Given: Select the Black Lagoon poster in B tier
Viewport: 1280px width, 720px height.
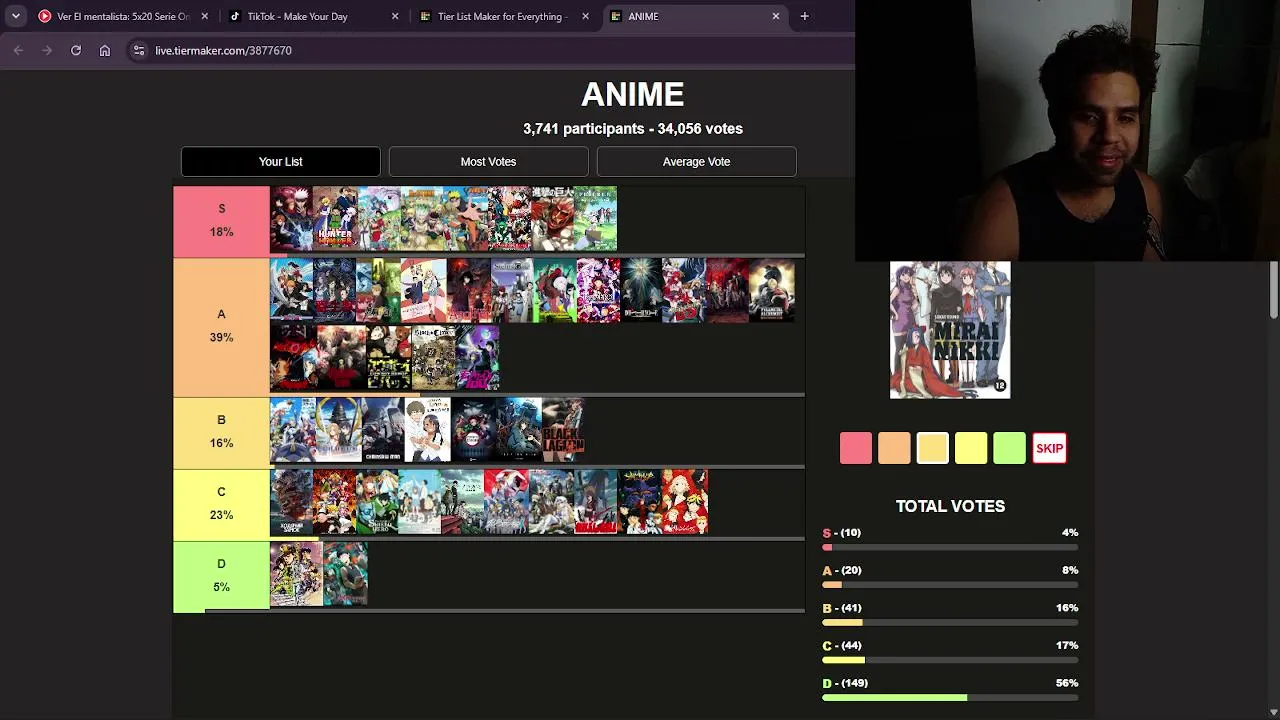Looking at the screenshot, I should [564, 430].
